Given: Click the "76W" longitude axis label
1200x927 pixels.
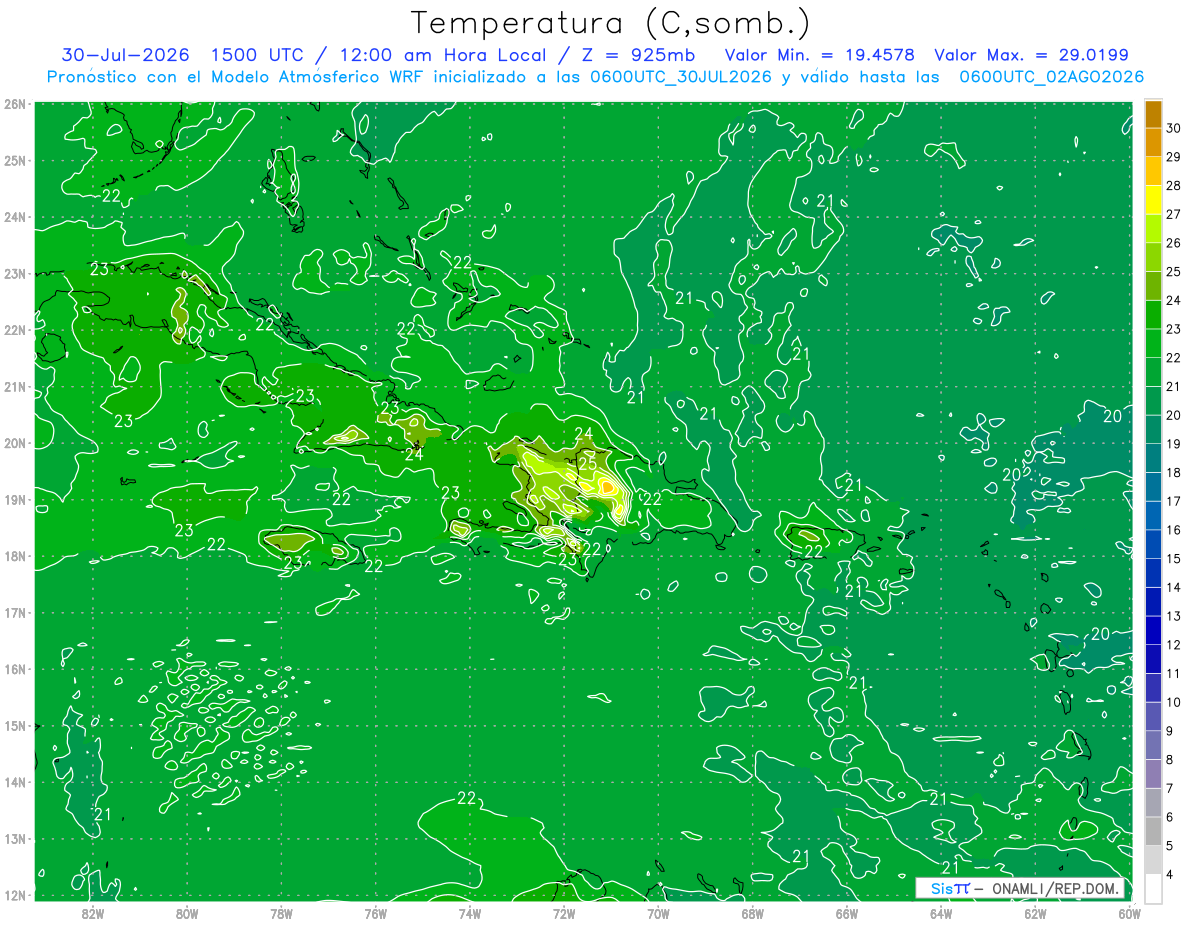Looking at the screenshot, I should [375, 913].
